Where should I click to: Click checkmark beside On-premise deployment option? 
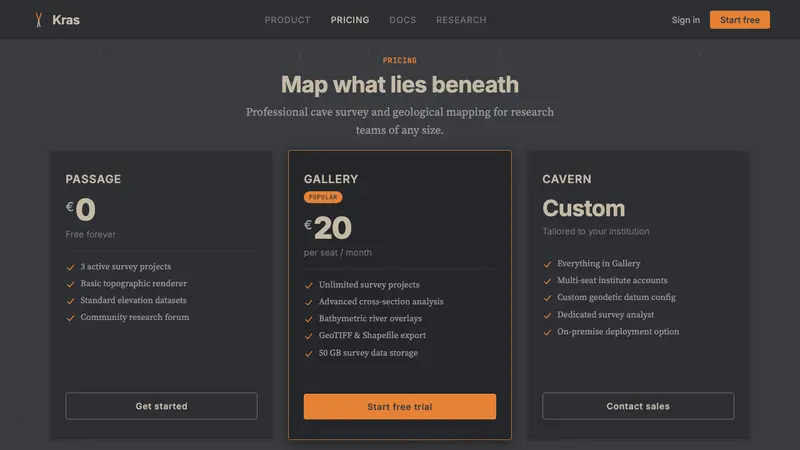547,332
